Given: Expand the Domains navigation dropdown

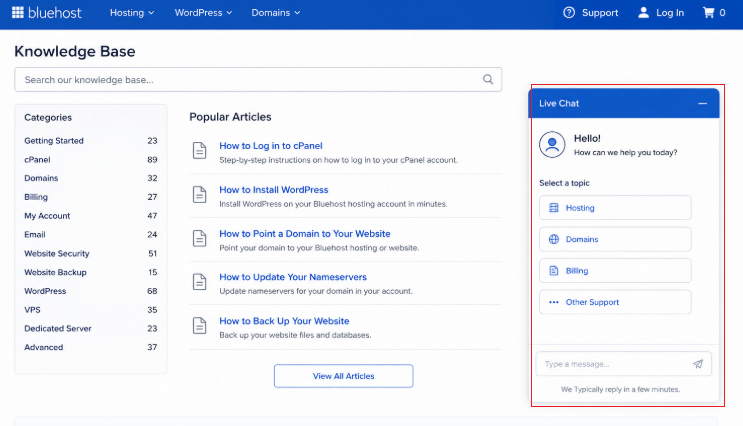Looking at the screenshot, I should (x=276, y=13).
